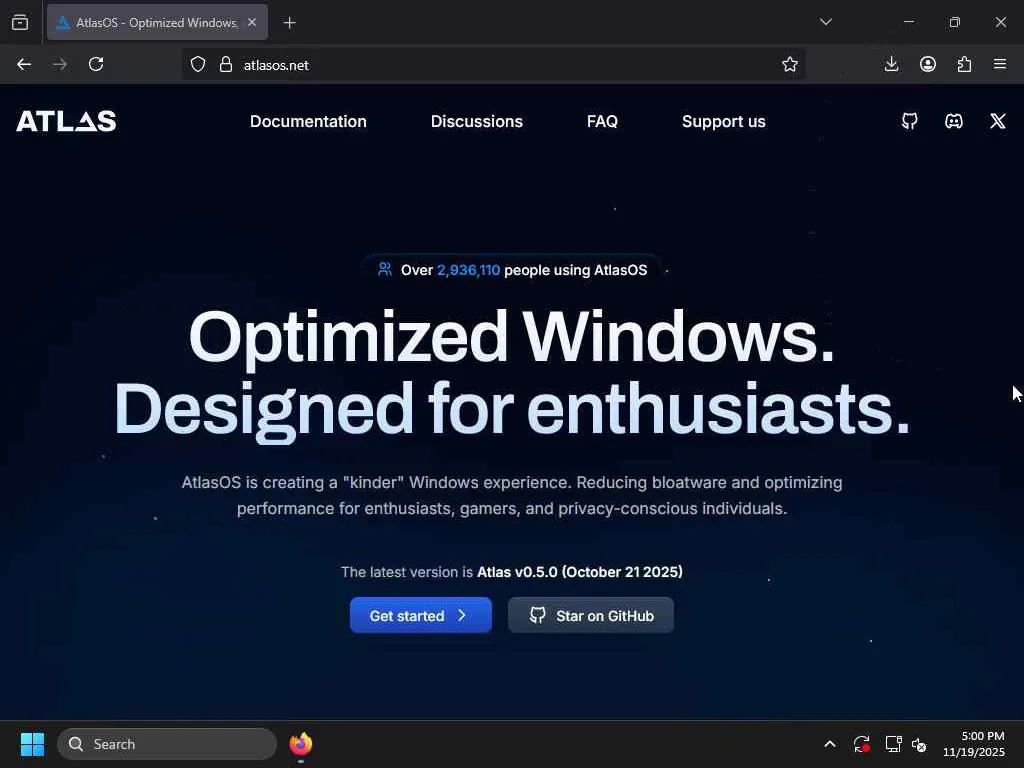Close the AtlasOS browser tab

(252, 22)
